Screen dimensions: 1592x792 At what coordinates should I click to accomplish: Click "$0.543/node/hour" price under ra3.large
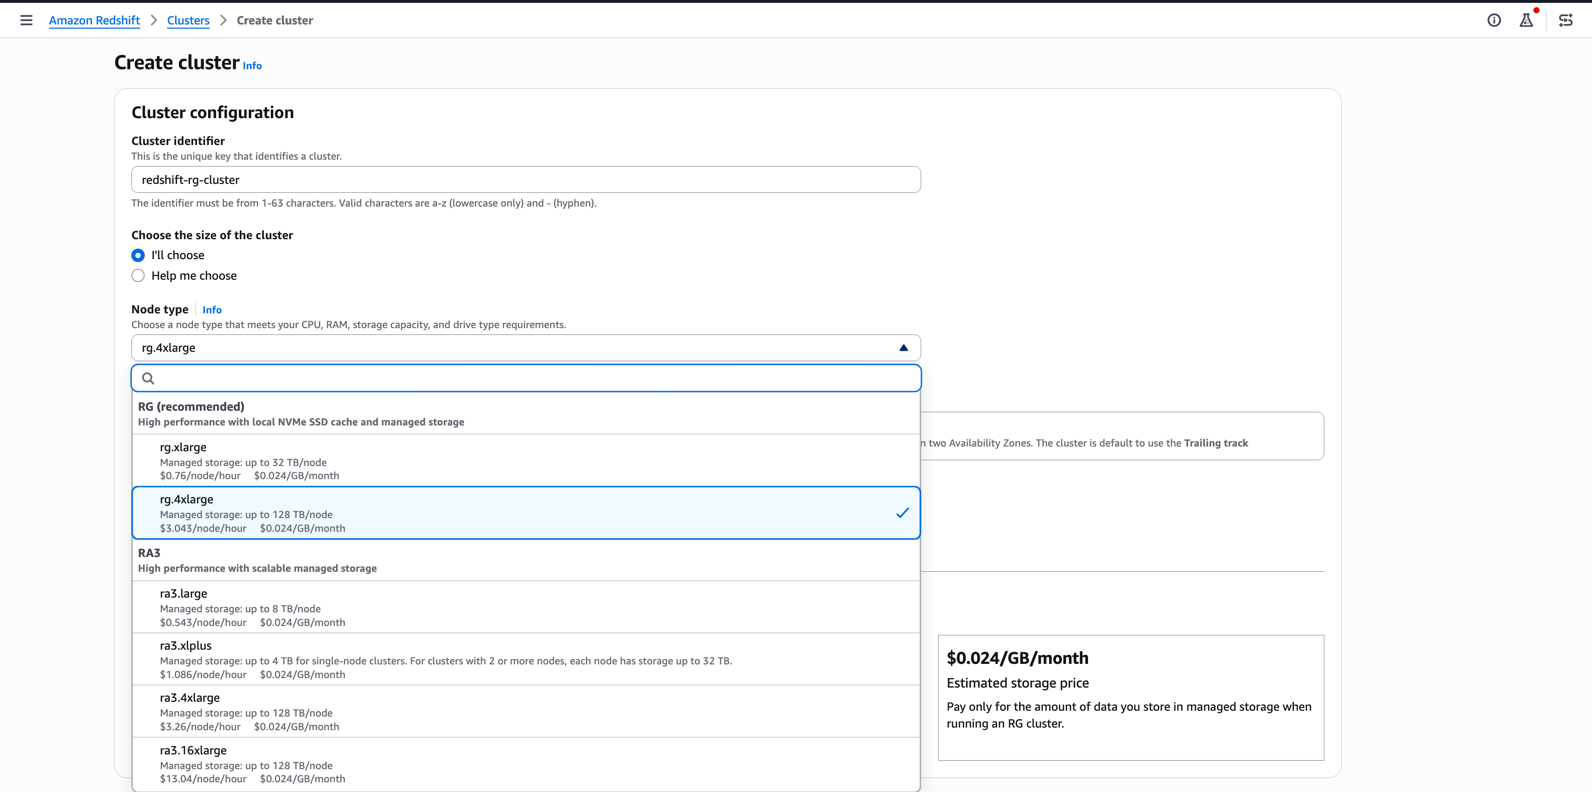203,623
